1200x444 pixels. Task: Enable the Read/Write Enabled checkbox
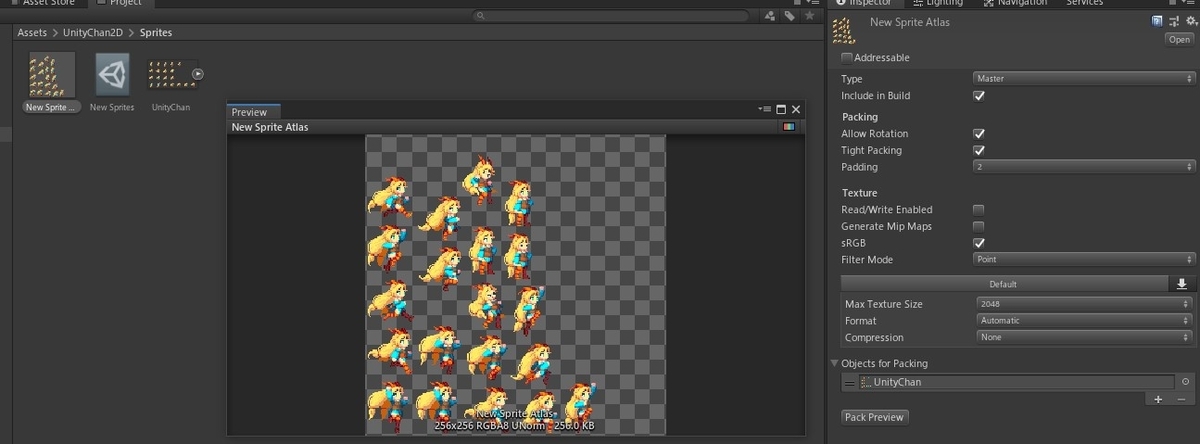pyautogui.click(x=979, y=209)
